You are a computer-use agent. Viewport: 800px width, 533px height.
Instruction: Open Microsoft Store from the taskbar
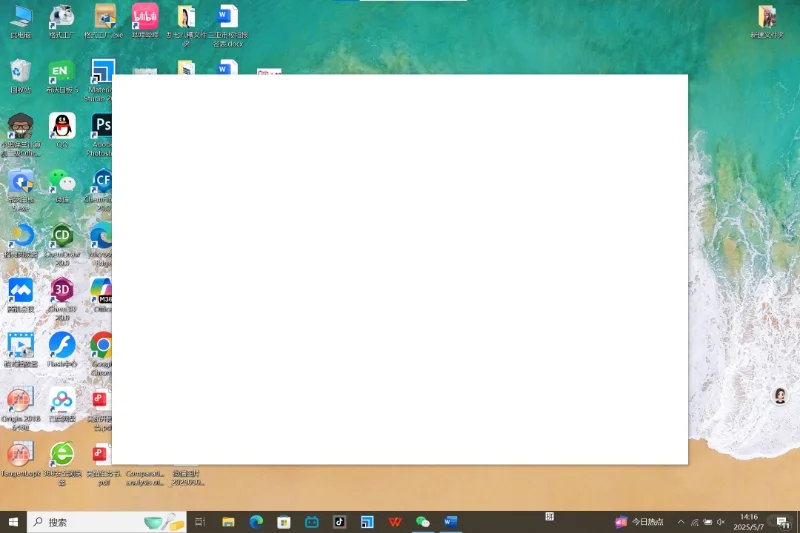(x=284, y=522)
